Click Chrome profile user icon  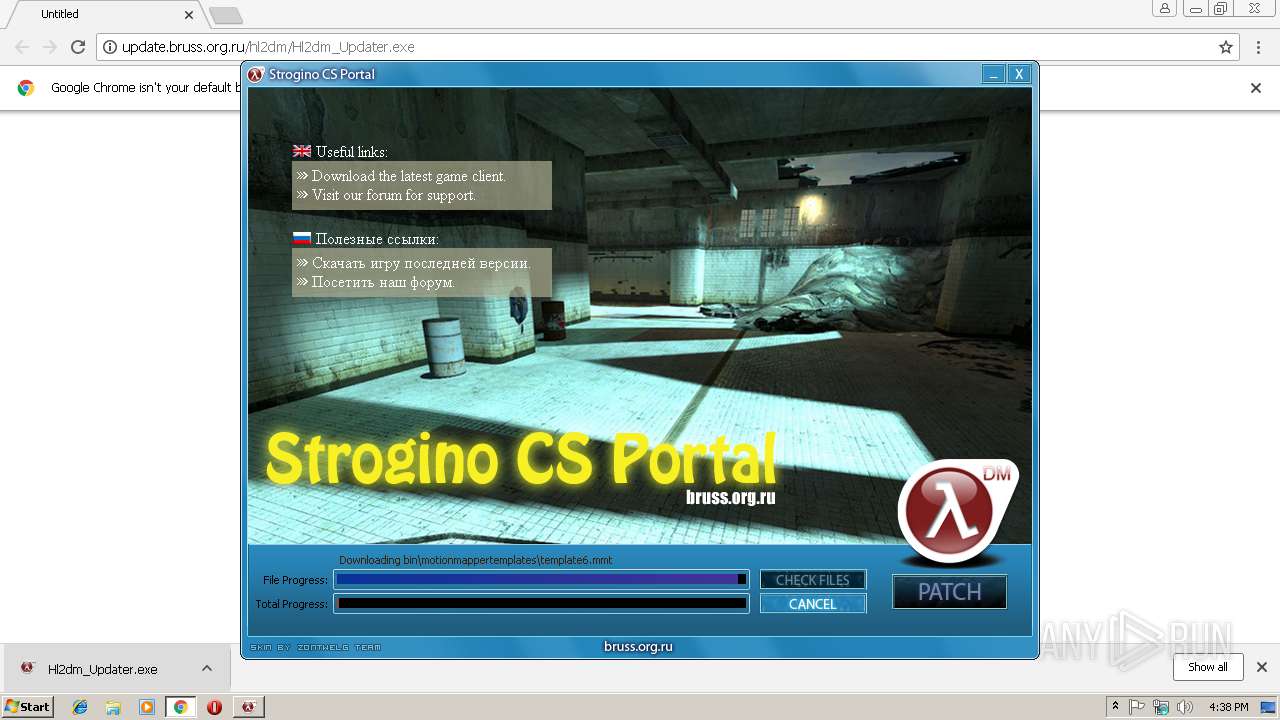click(1164, 9)
